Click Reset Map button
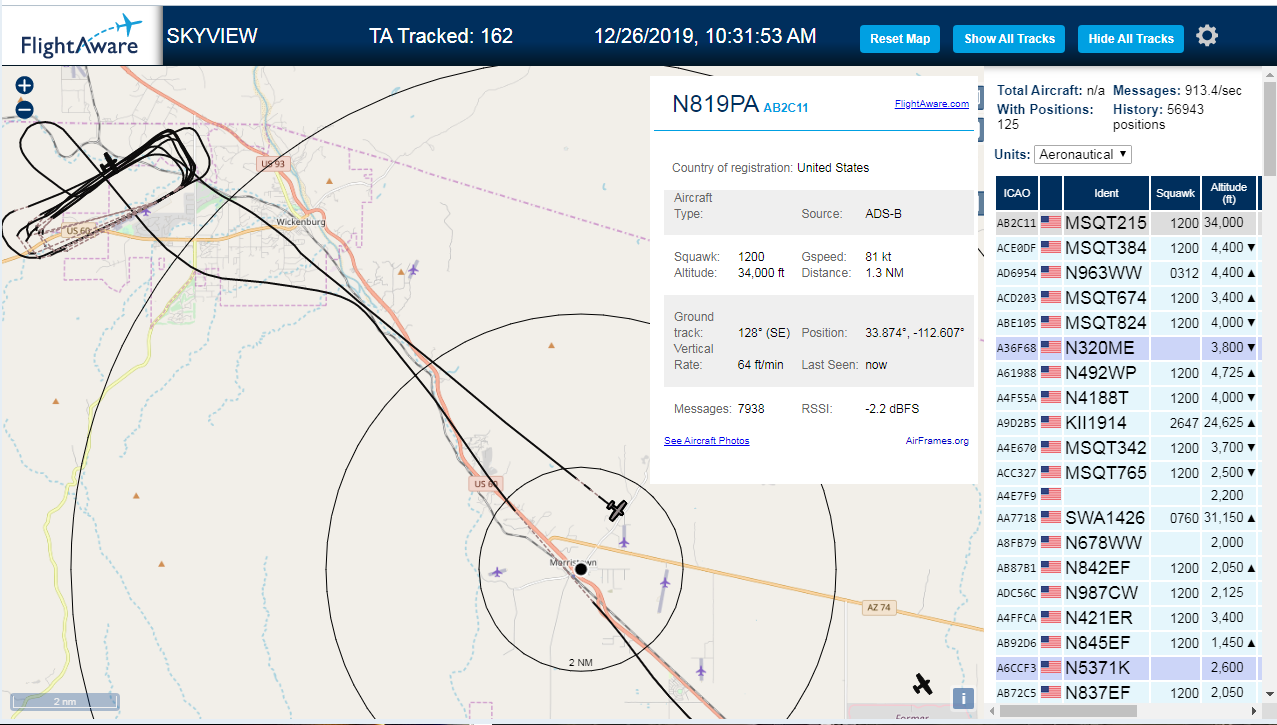1277x725 pixels. (900, 39)
